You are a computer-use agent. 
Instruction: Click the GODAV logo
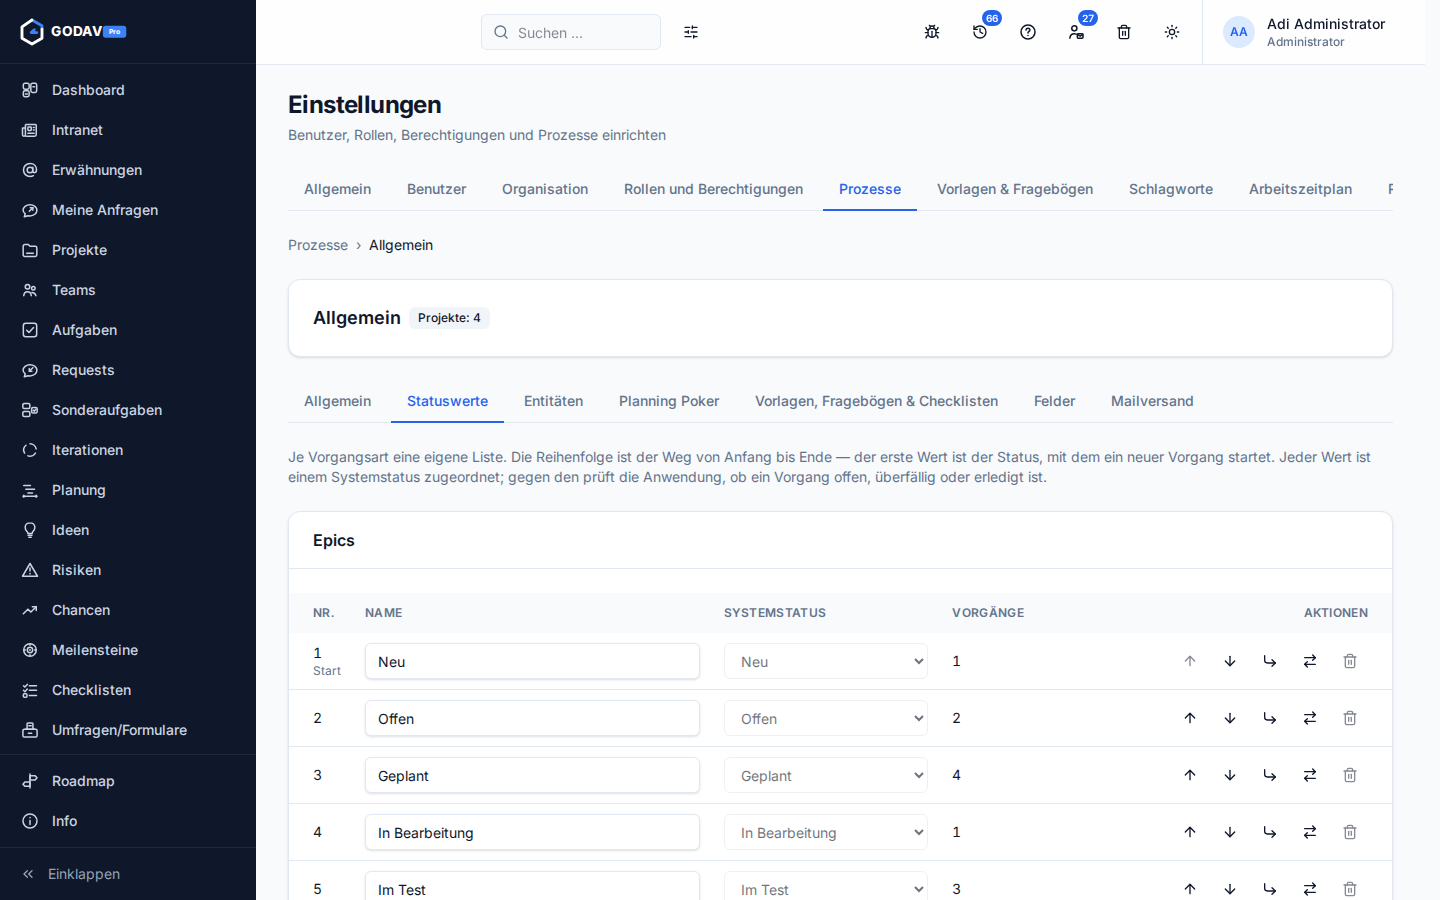(x=73, y=31)
